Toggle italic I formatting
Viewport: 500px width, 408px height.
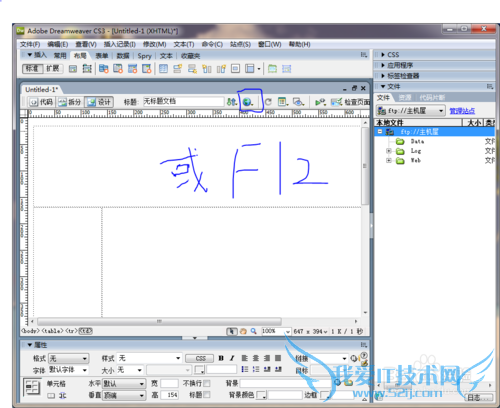point(232,358)
